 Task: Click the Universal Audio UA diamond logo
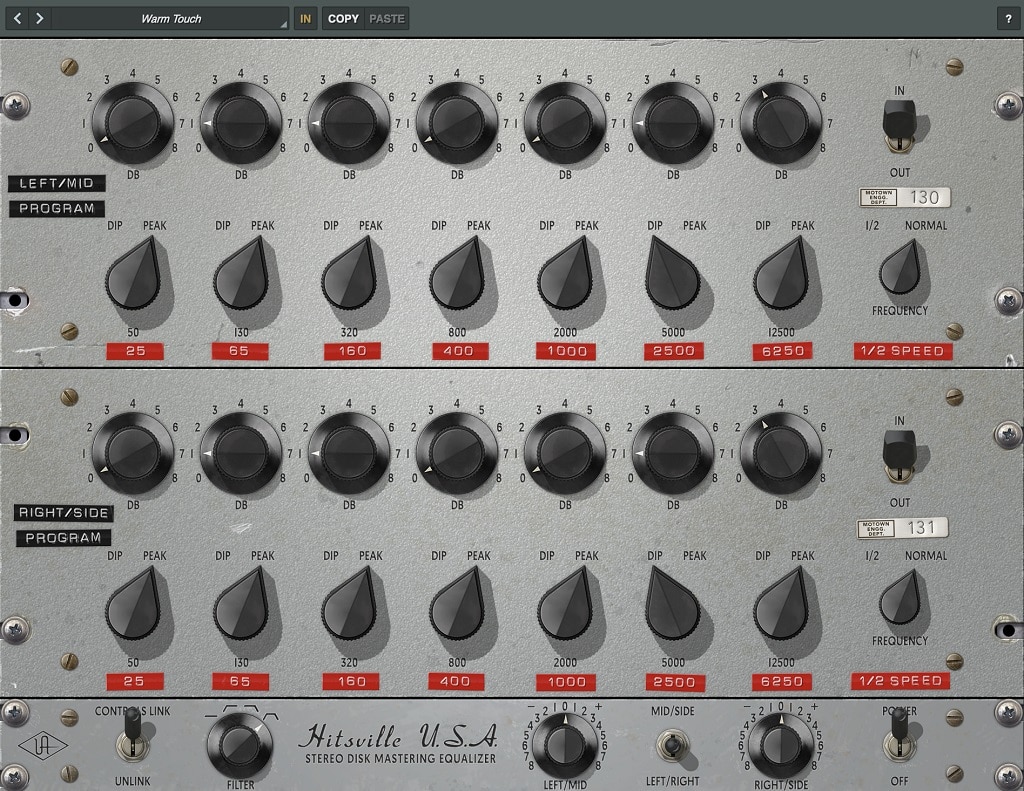click(43, 746)
